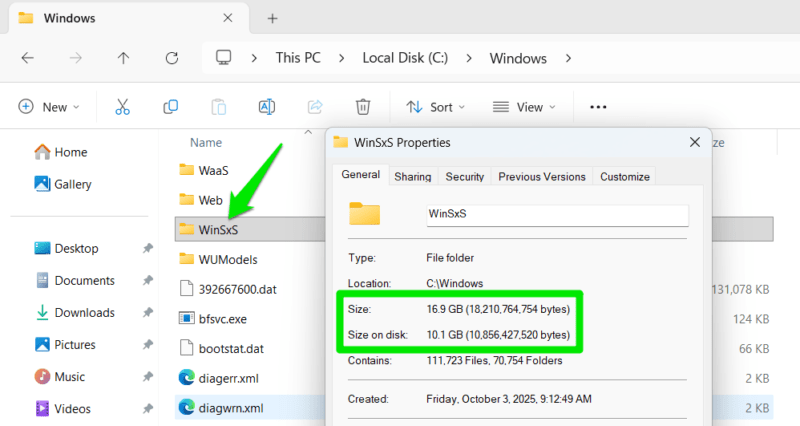
Task: Select bfsvc.exe in file list
Action: 213,319
